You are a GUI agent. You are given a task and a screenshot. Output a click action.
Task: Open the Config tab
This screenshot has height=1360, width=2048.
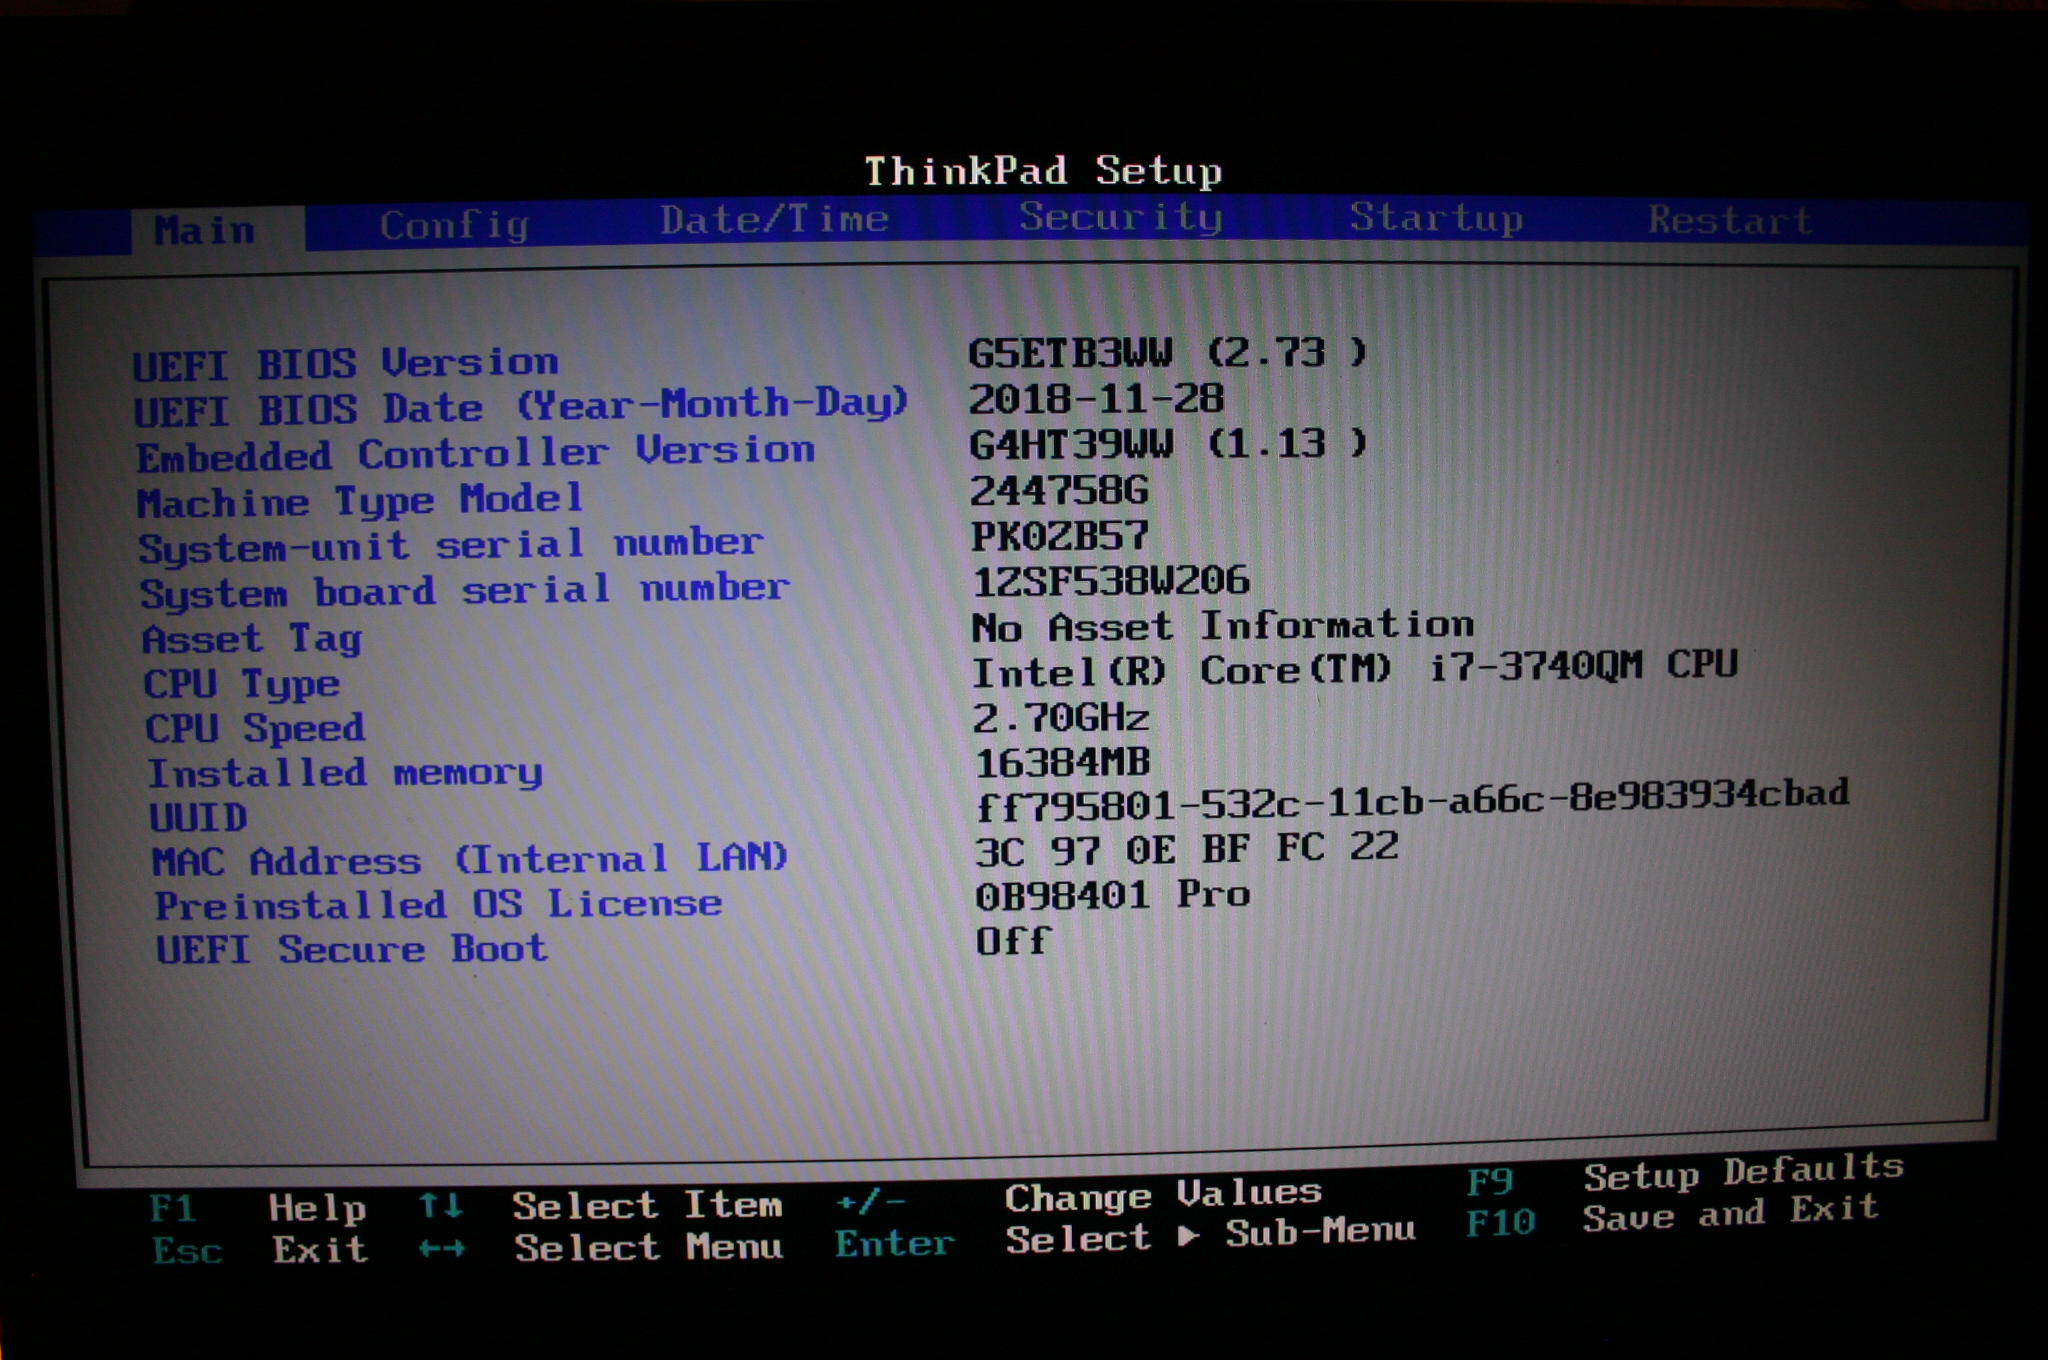click(454, 226)
